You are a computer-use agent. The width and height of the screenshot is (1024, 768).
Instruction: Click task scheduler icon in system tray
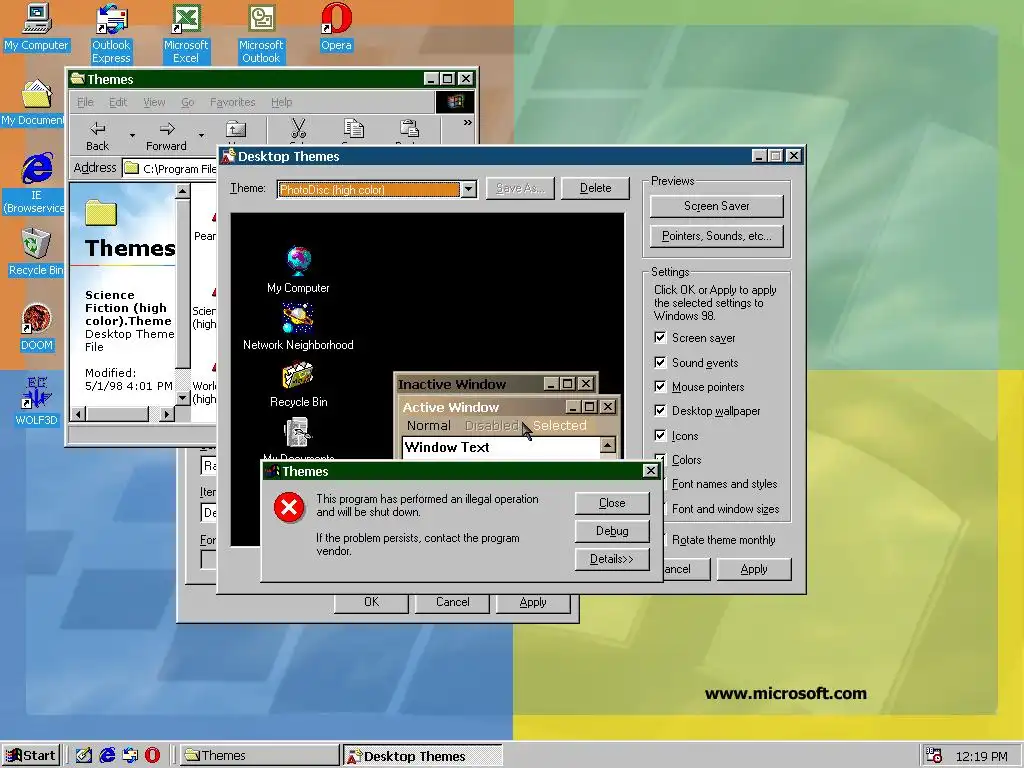934,756
